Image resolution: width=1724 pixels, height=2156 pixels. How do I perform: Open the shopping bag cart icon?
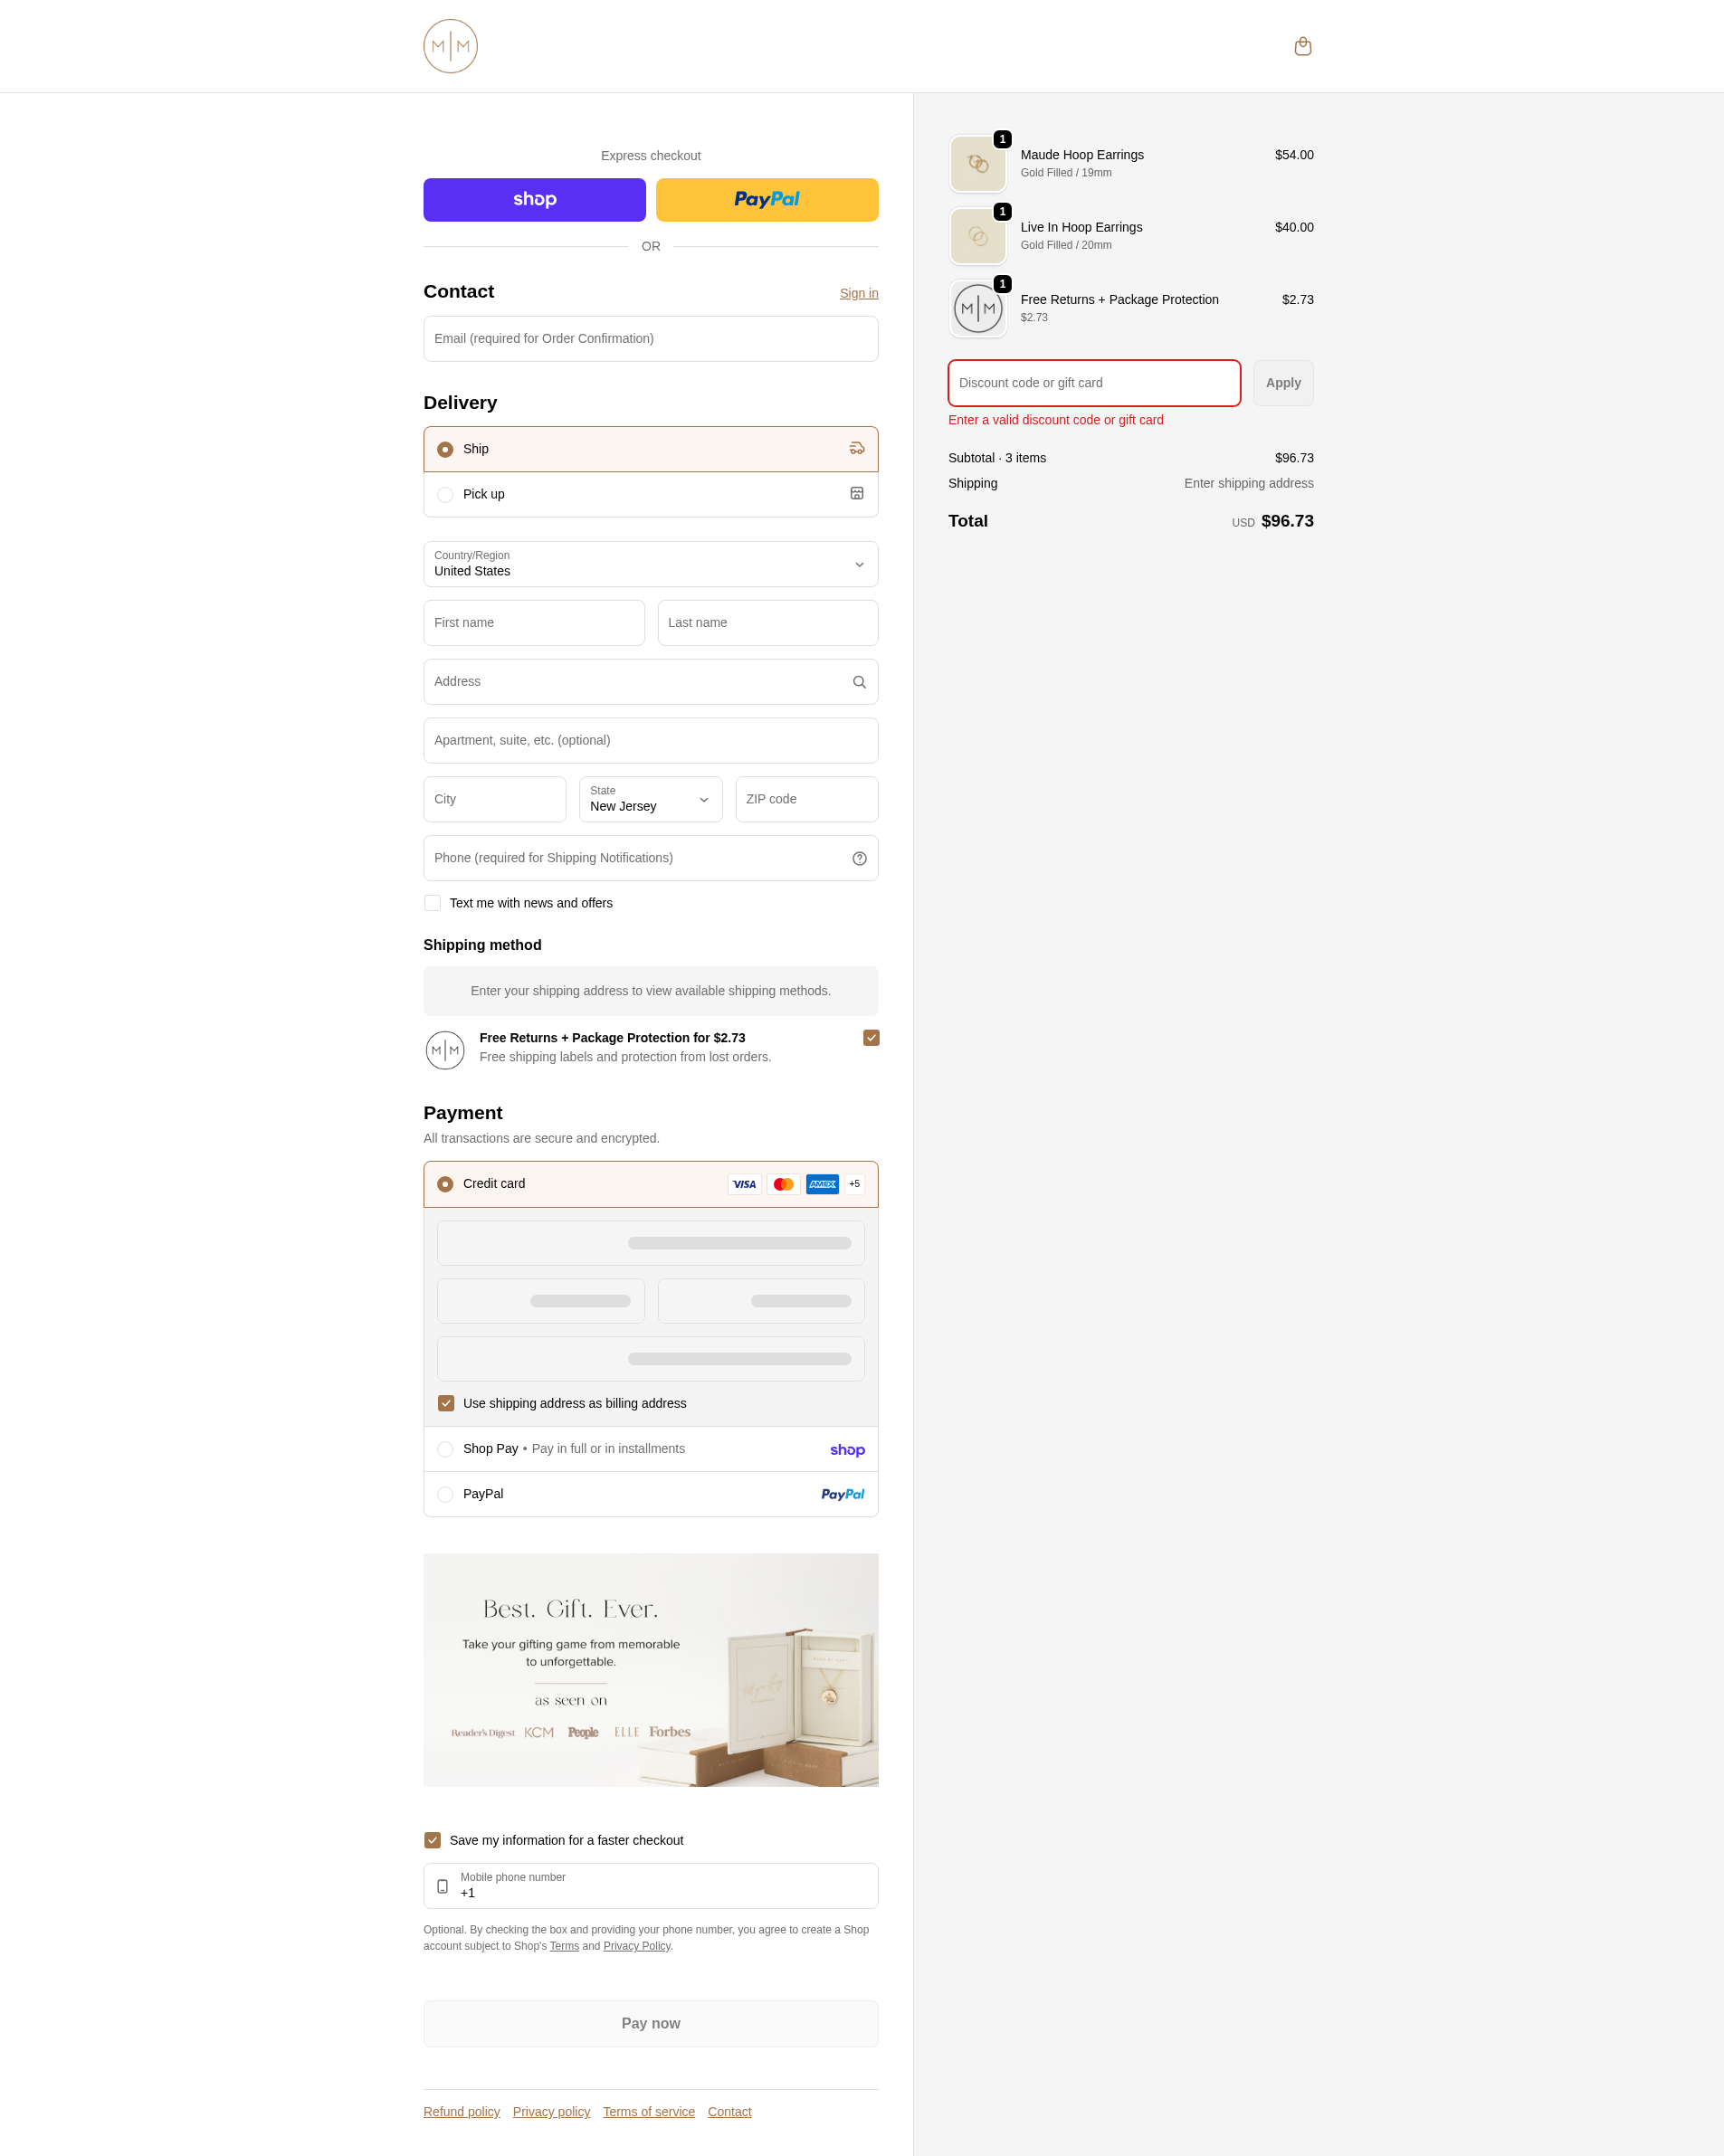coord(1302,46)
